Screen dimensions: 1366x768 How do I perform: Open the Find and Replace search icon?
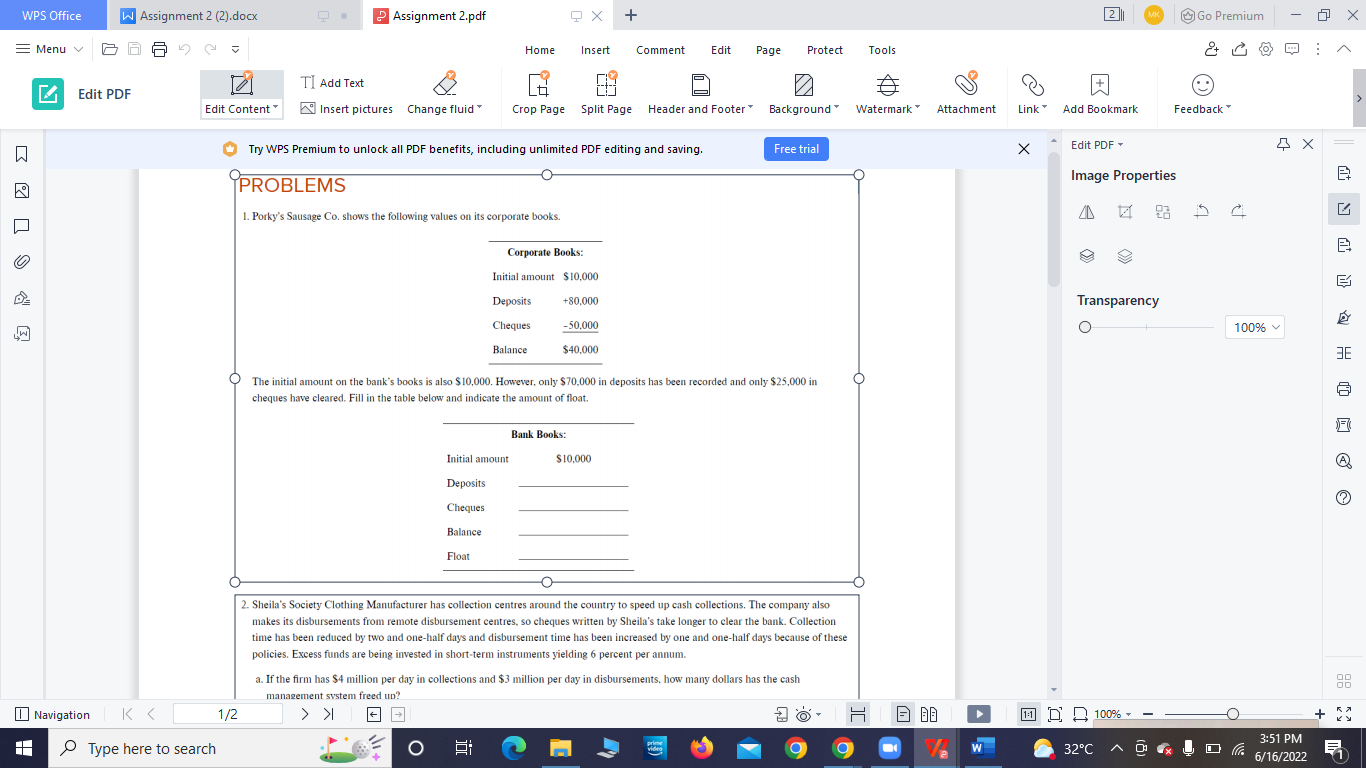coord(1344,460)
